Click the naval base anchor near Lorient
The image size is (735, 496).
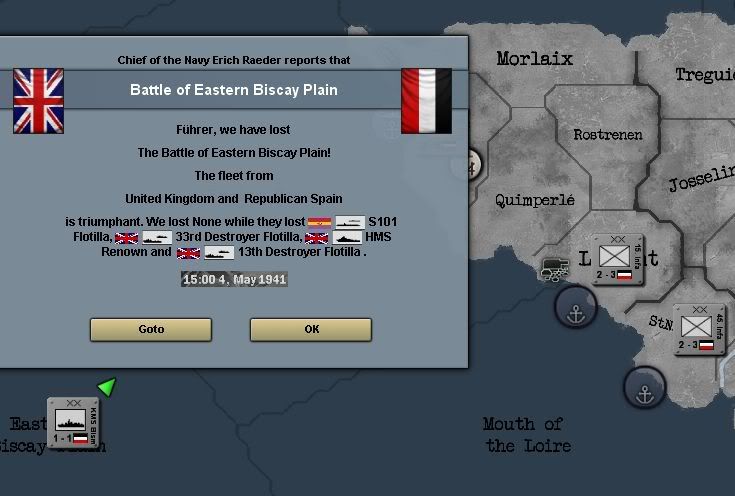576,306
